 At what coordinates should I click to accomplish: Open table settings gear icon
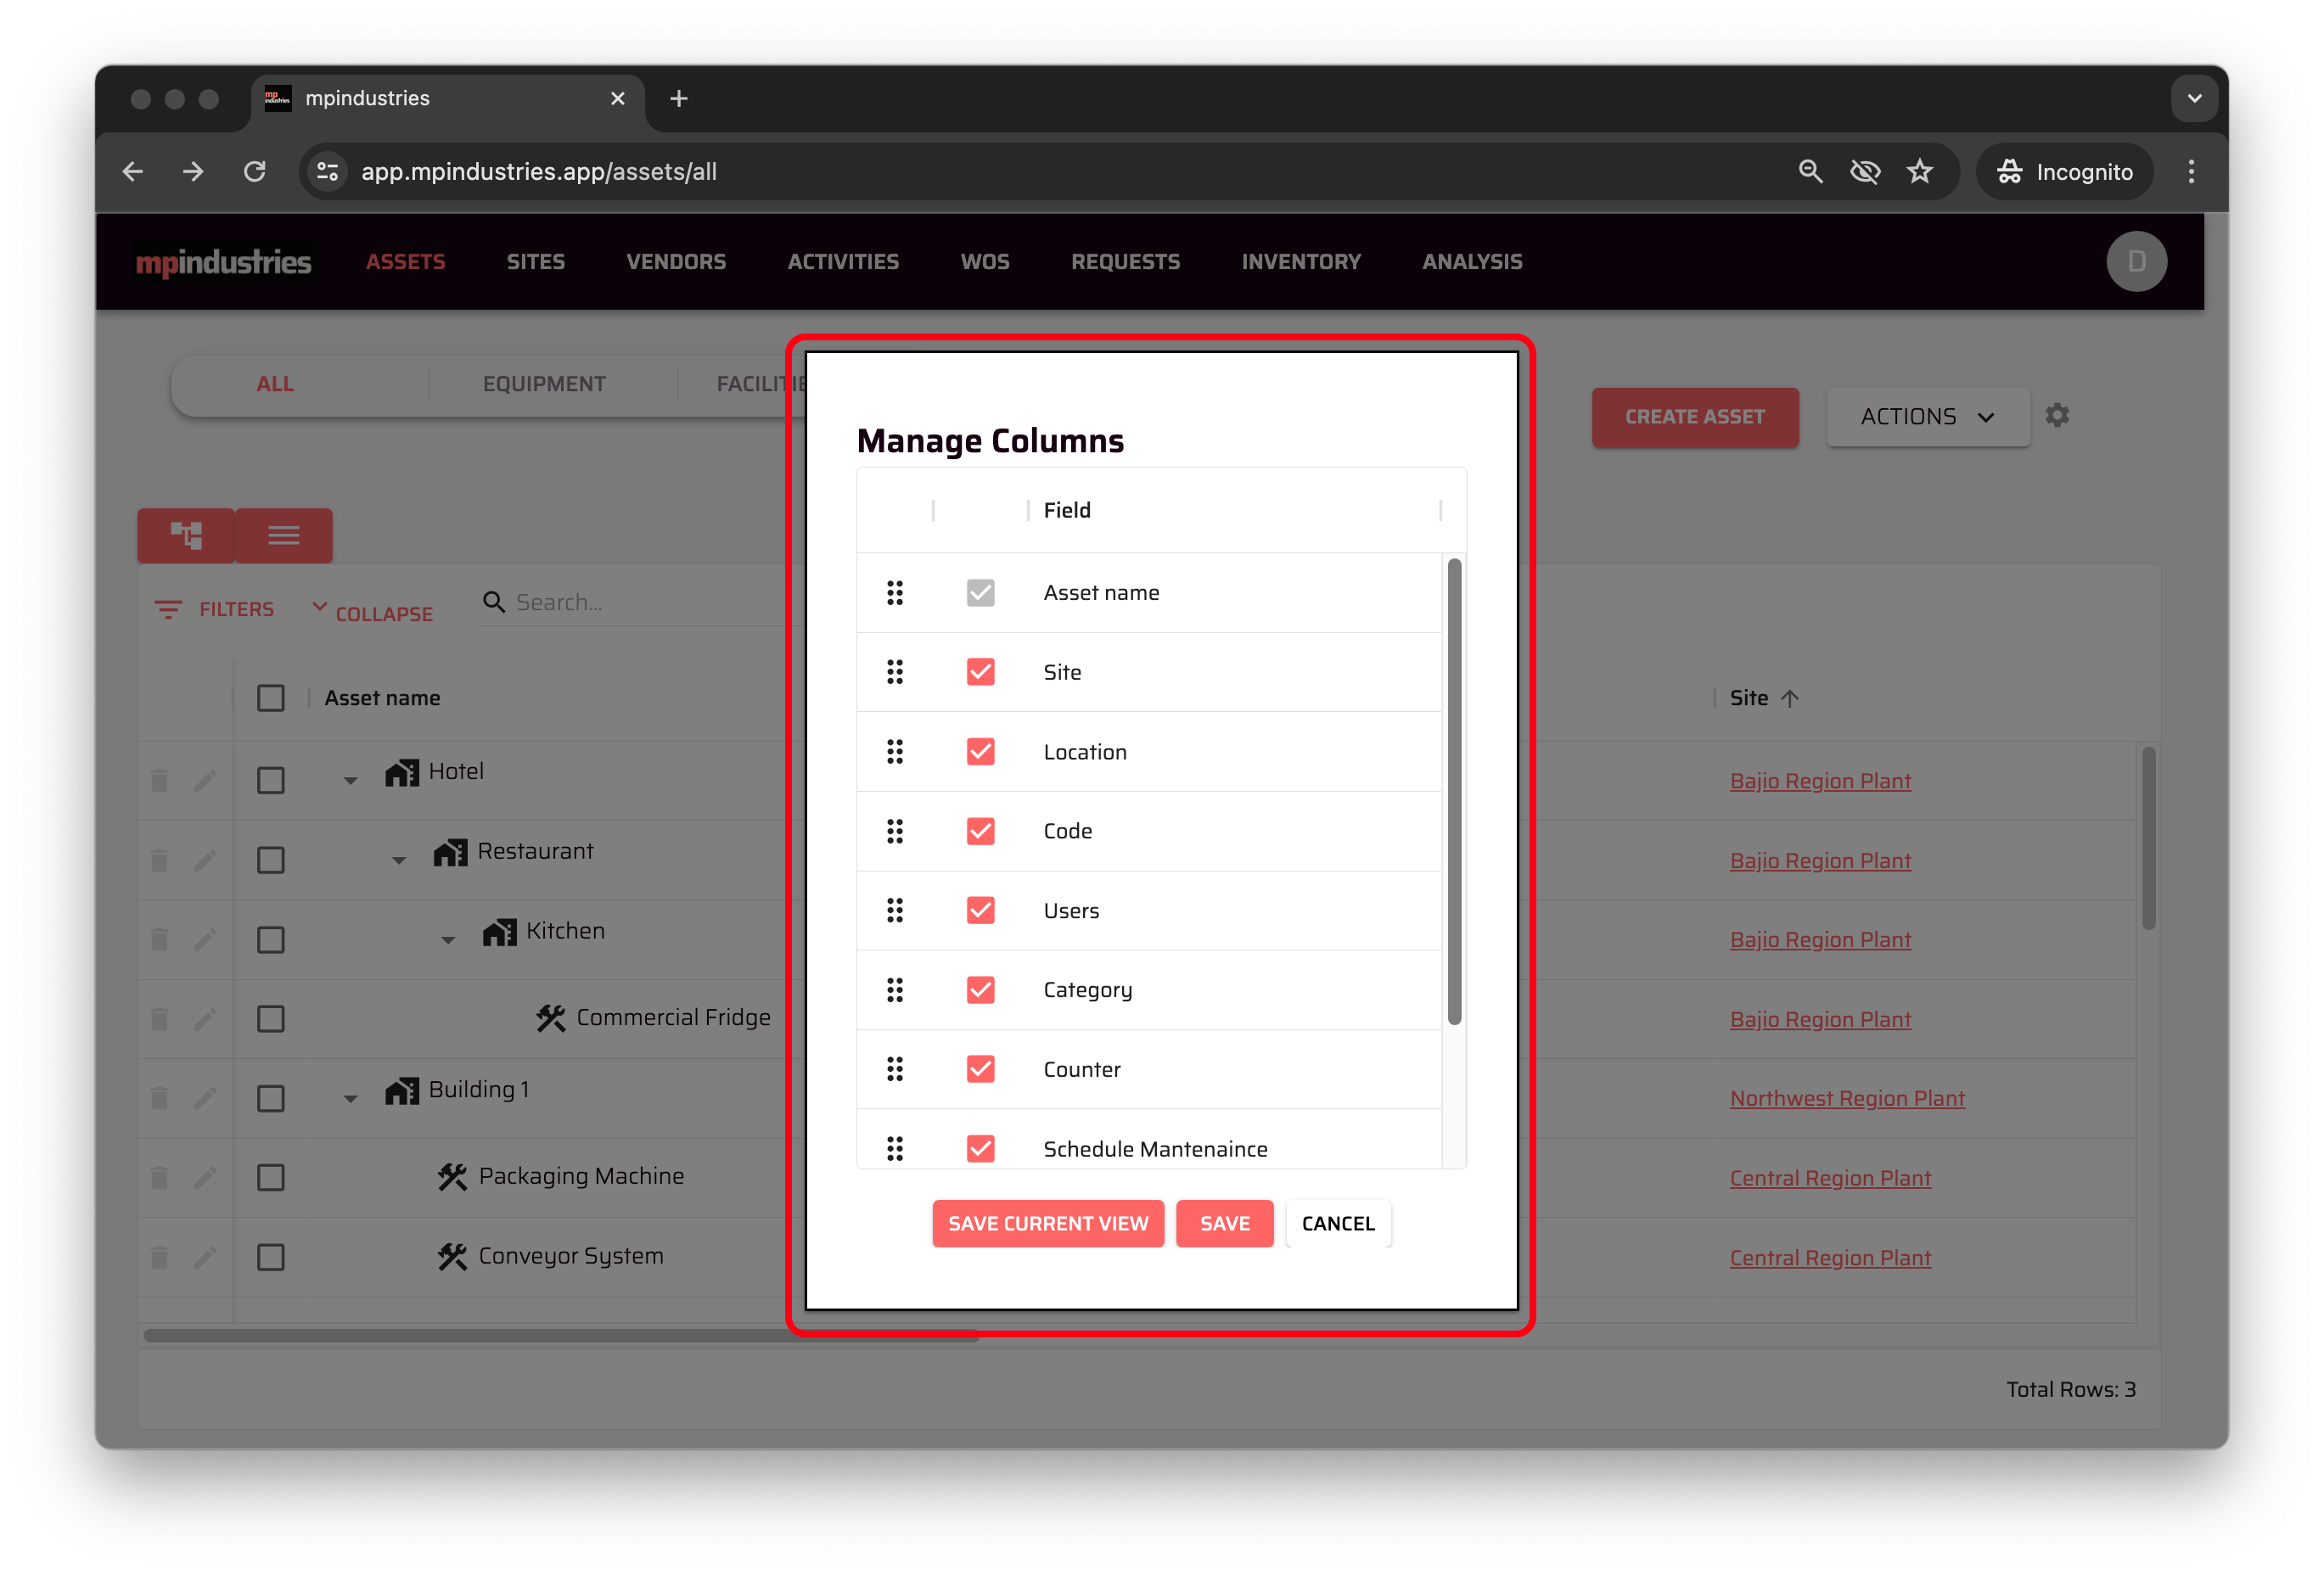[x=2056, y=415]
